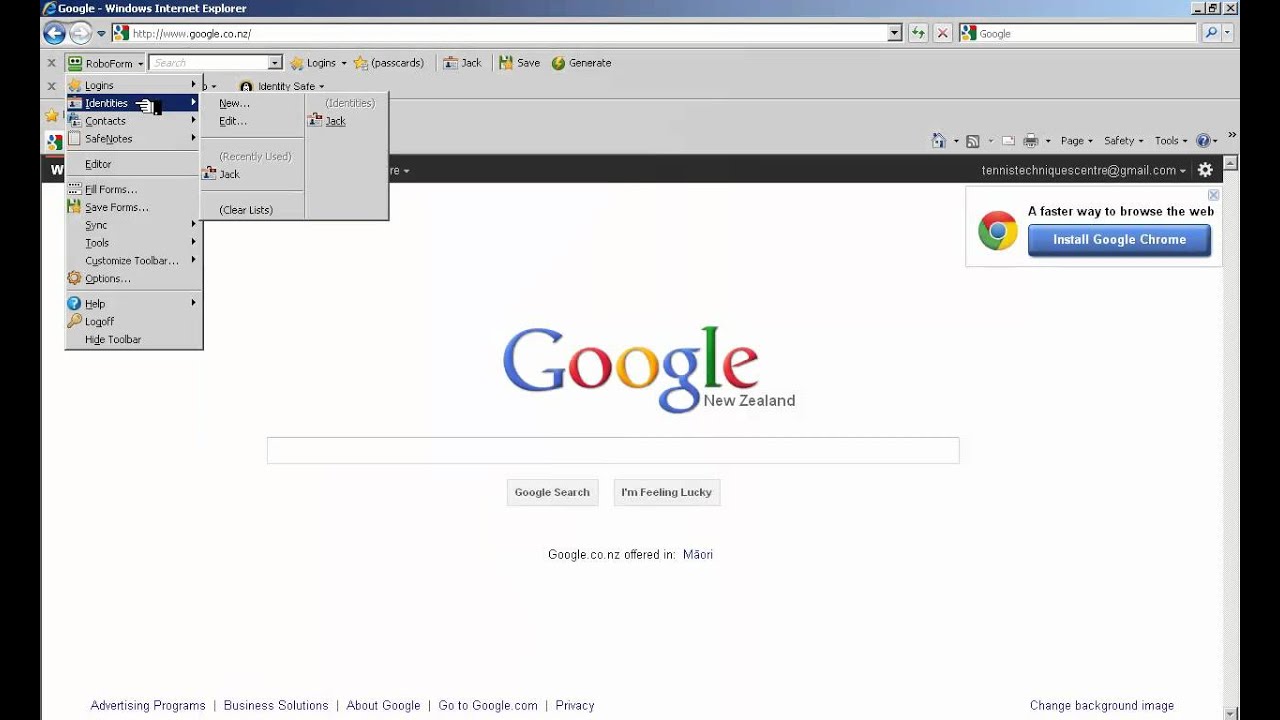Close the Identity Safe toolbar with its X
1280x720 pixels.
(x=51, y=86)
